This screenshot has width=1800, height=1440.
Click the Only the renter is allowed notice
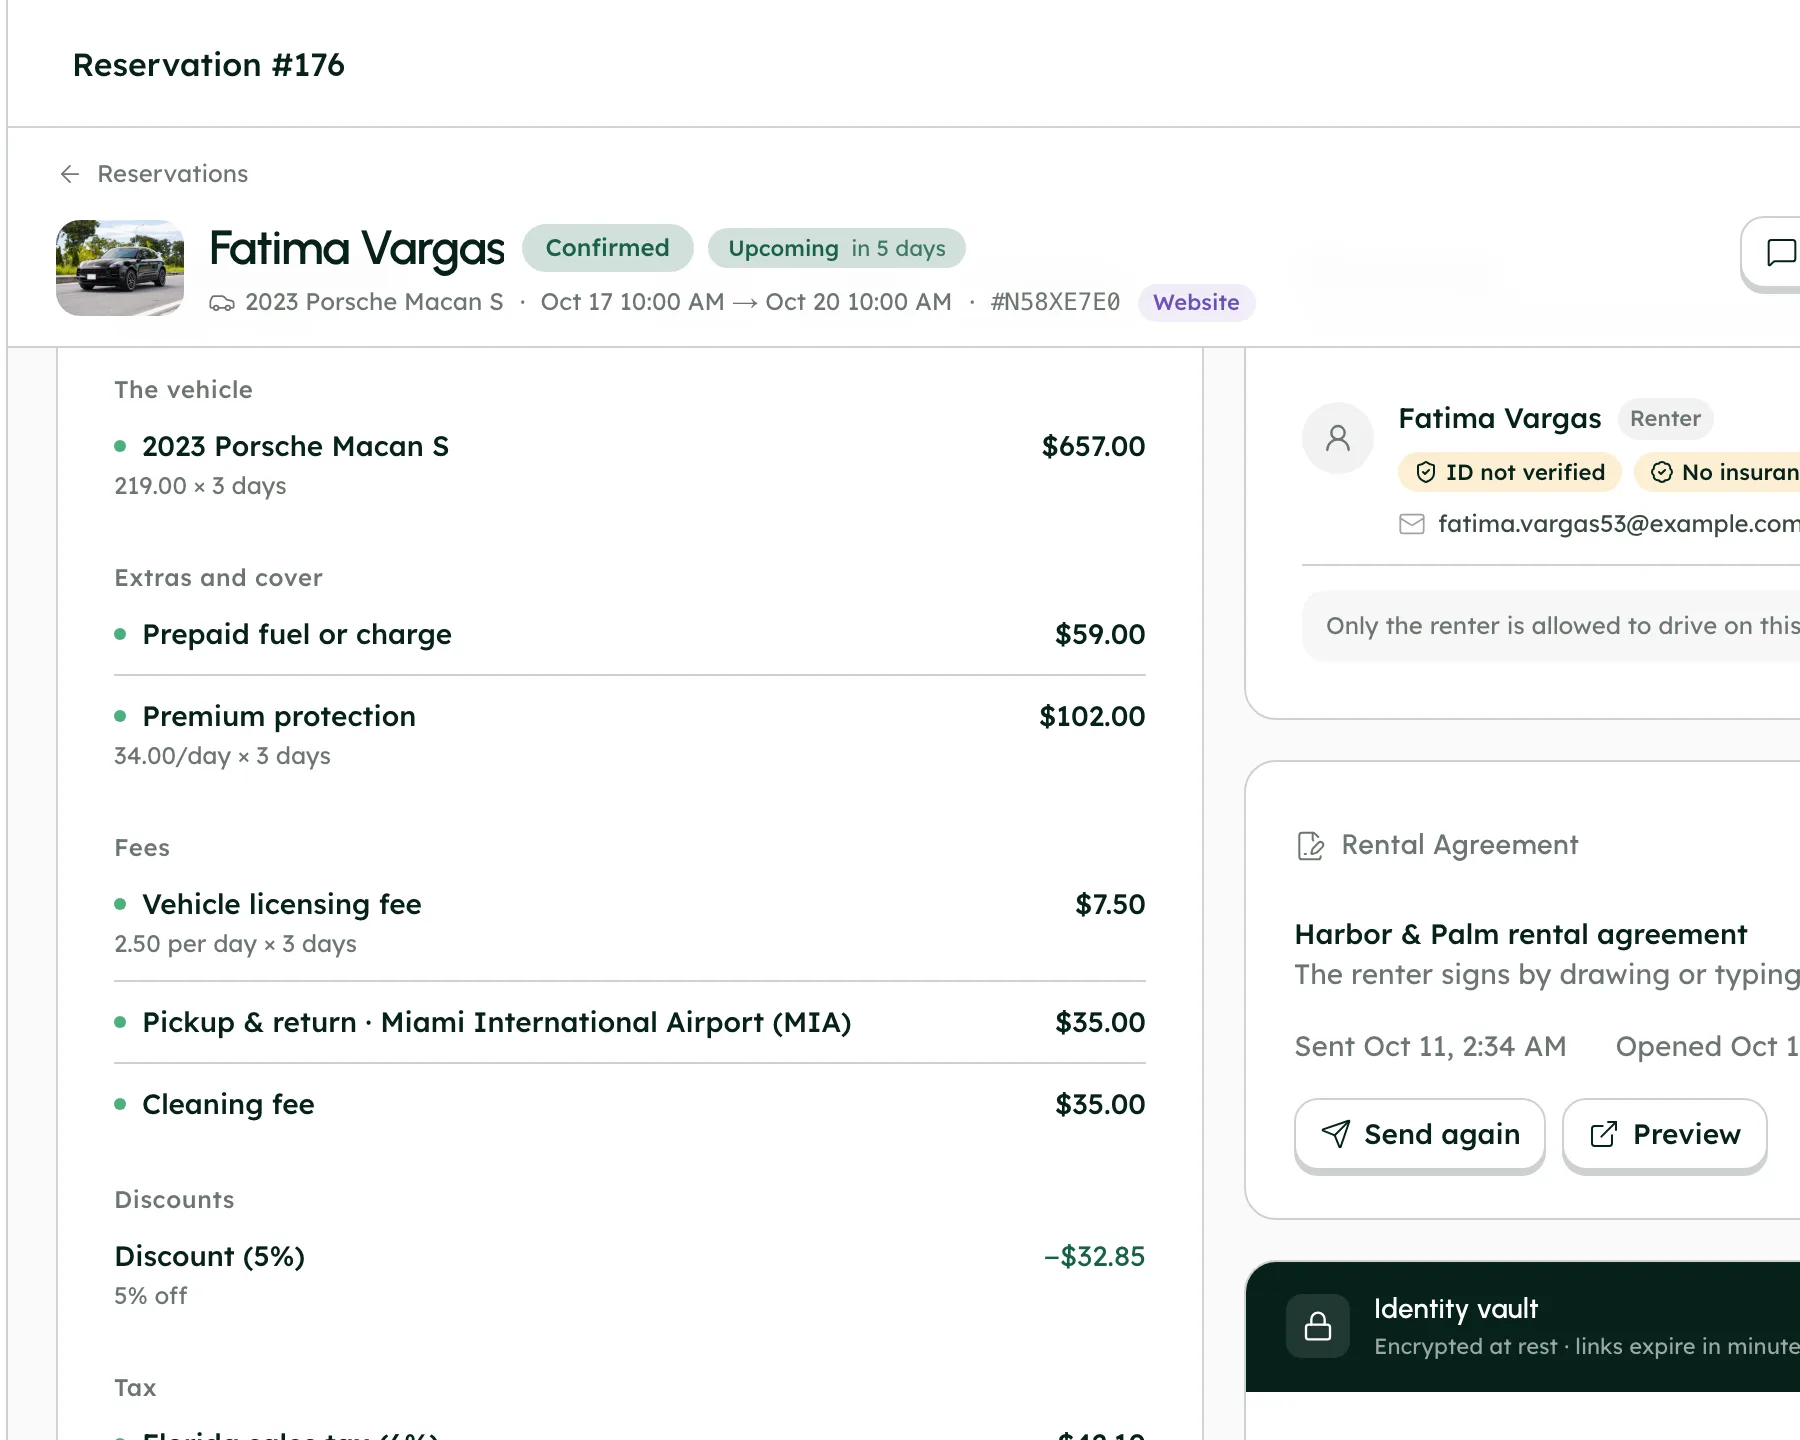pos(1550,626)
